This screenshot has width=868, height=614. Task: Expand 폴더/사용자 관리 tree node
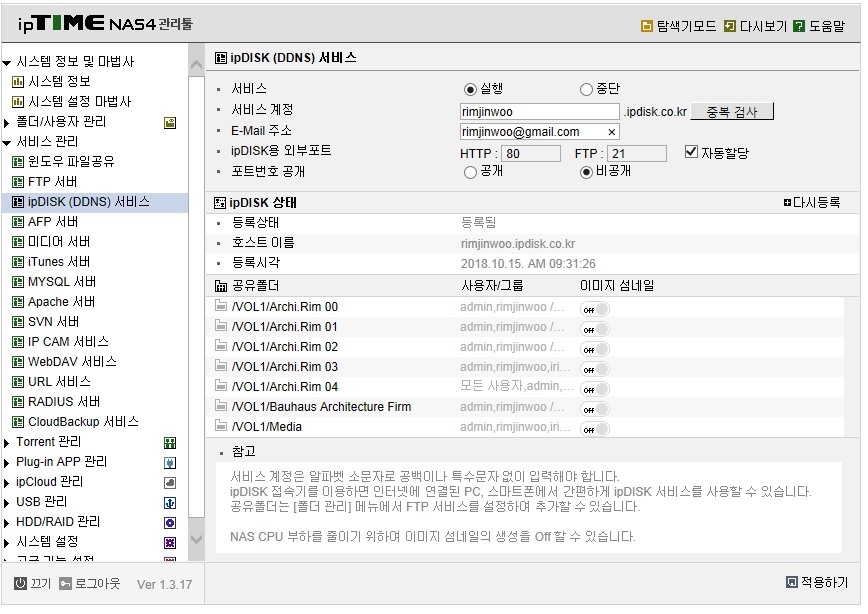pyautogui.click(x=7, y=123)
